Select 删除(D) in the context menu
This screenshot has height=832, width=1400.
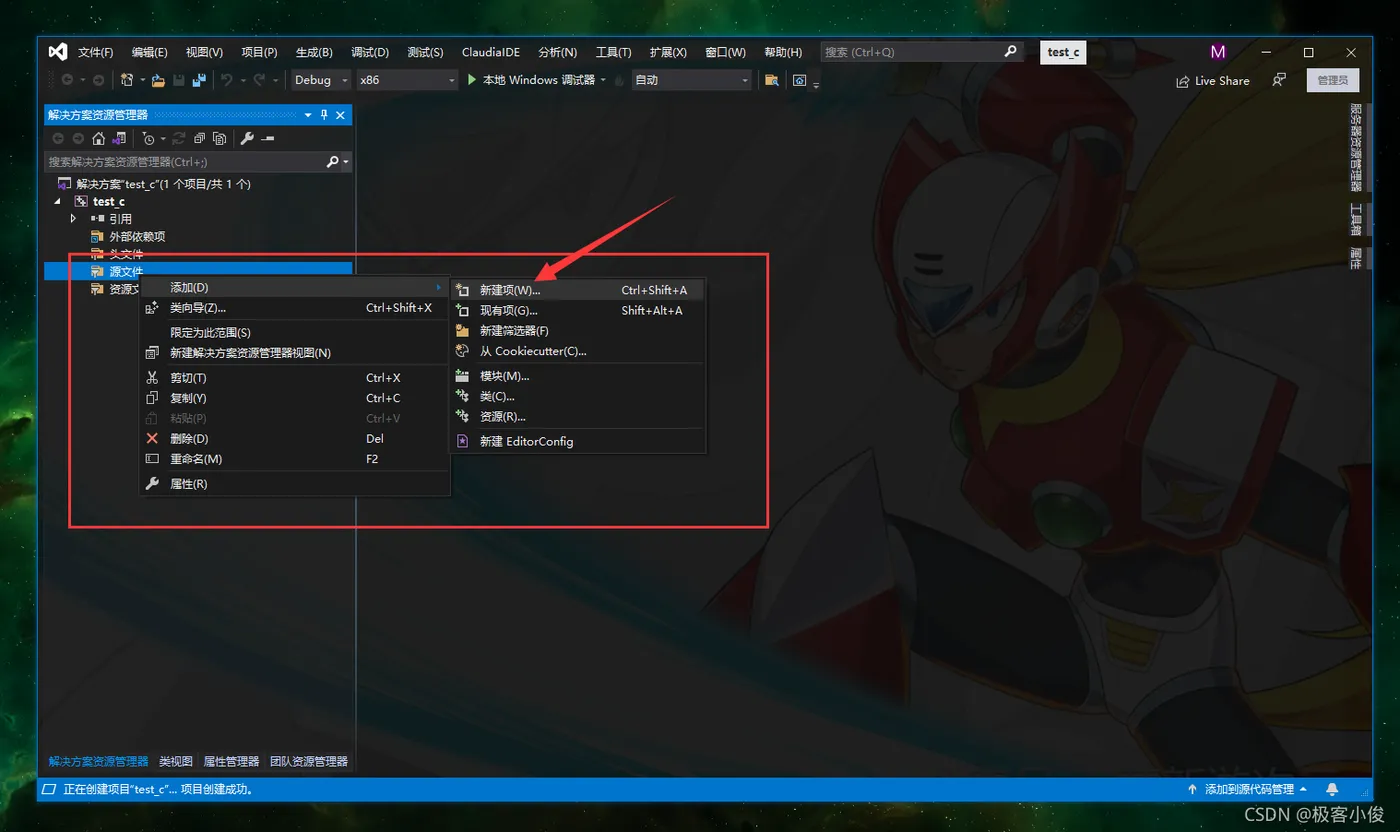pyautogui.click(x=294, y=438)
